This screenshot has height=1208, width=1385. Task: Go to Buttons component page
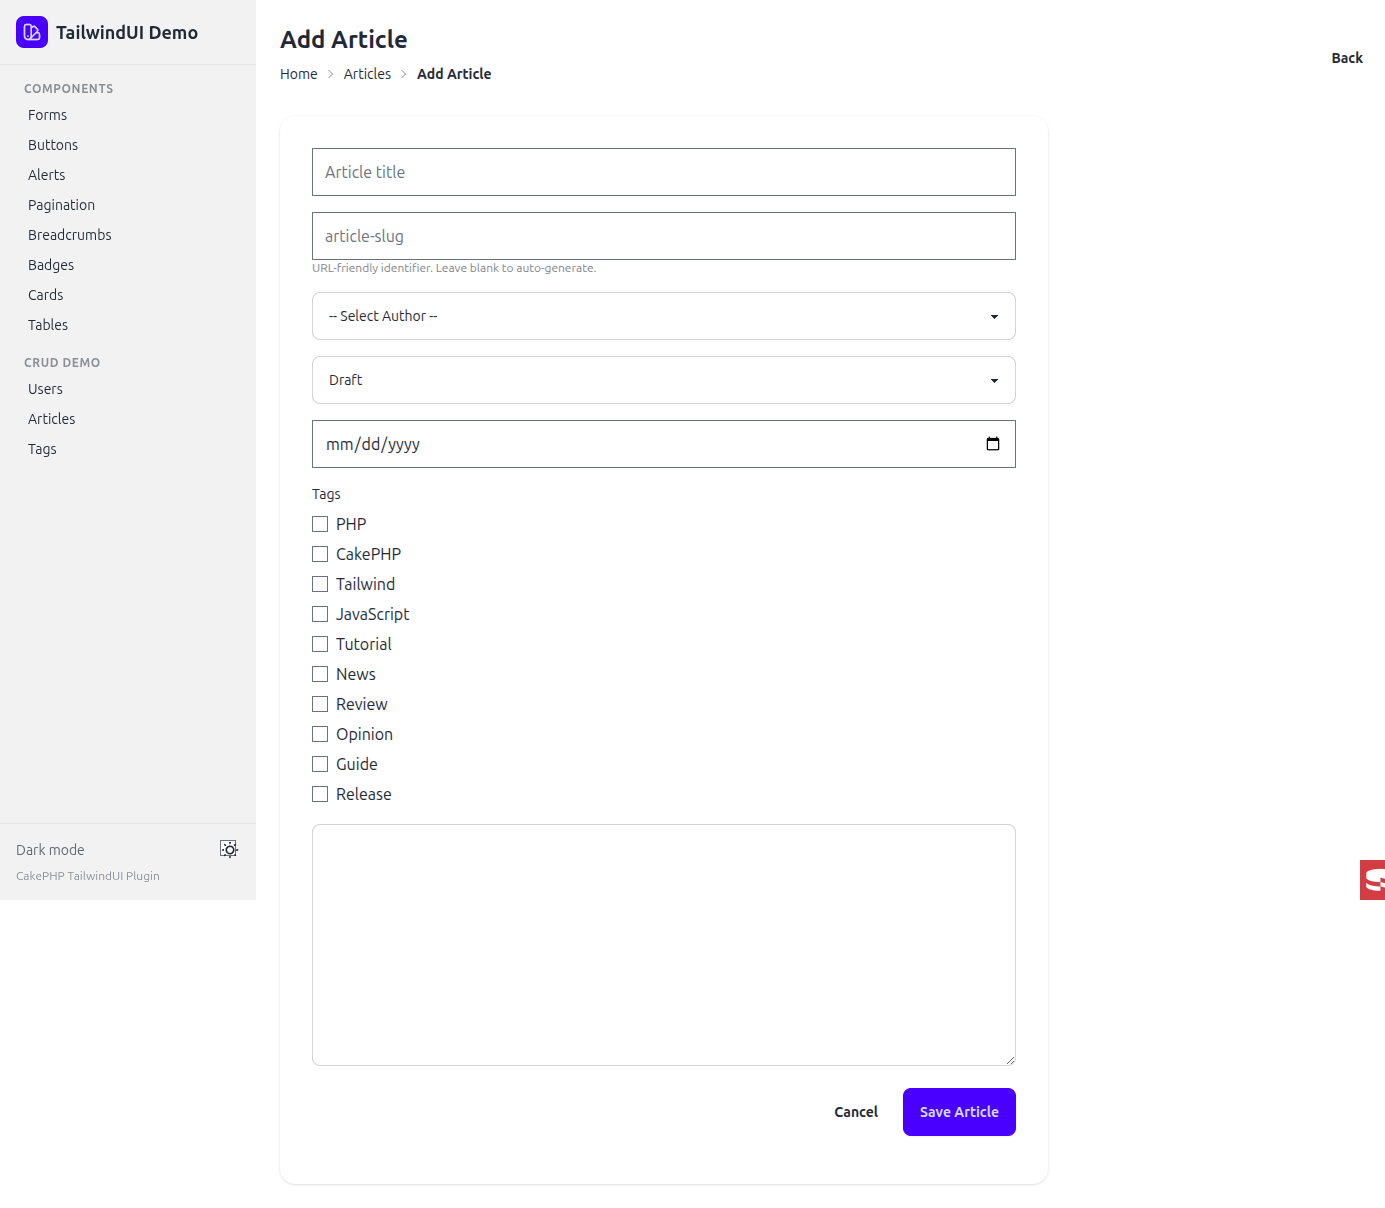(53, 145)
